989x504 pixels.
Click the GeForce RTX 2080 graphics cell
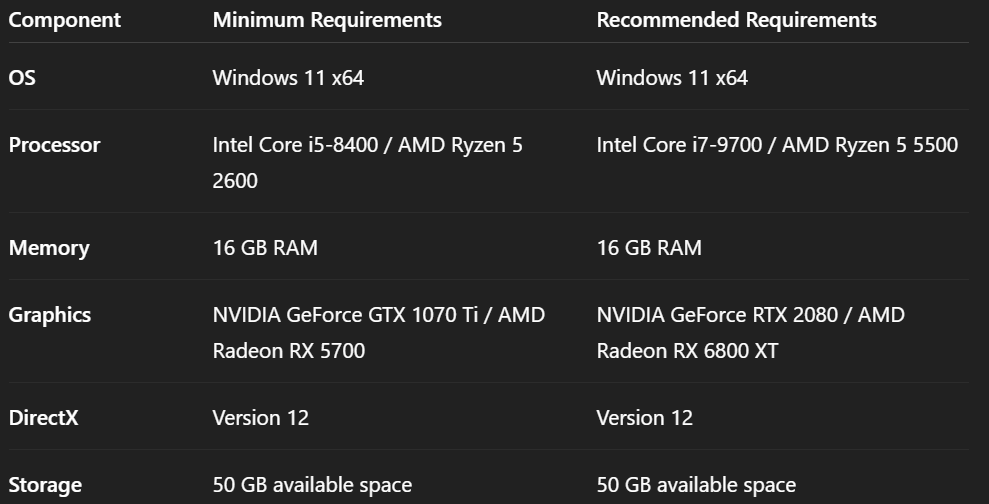tap(750, 332)
